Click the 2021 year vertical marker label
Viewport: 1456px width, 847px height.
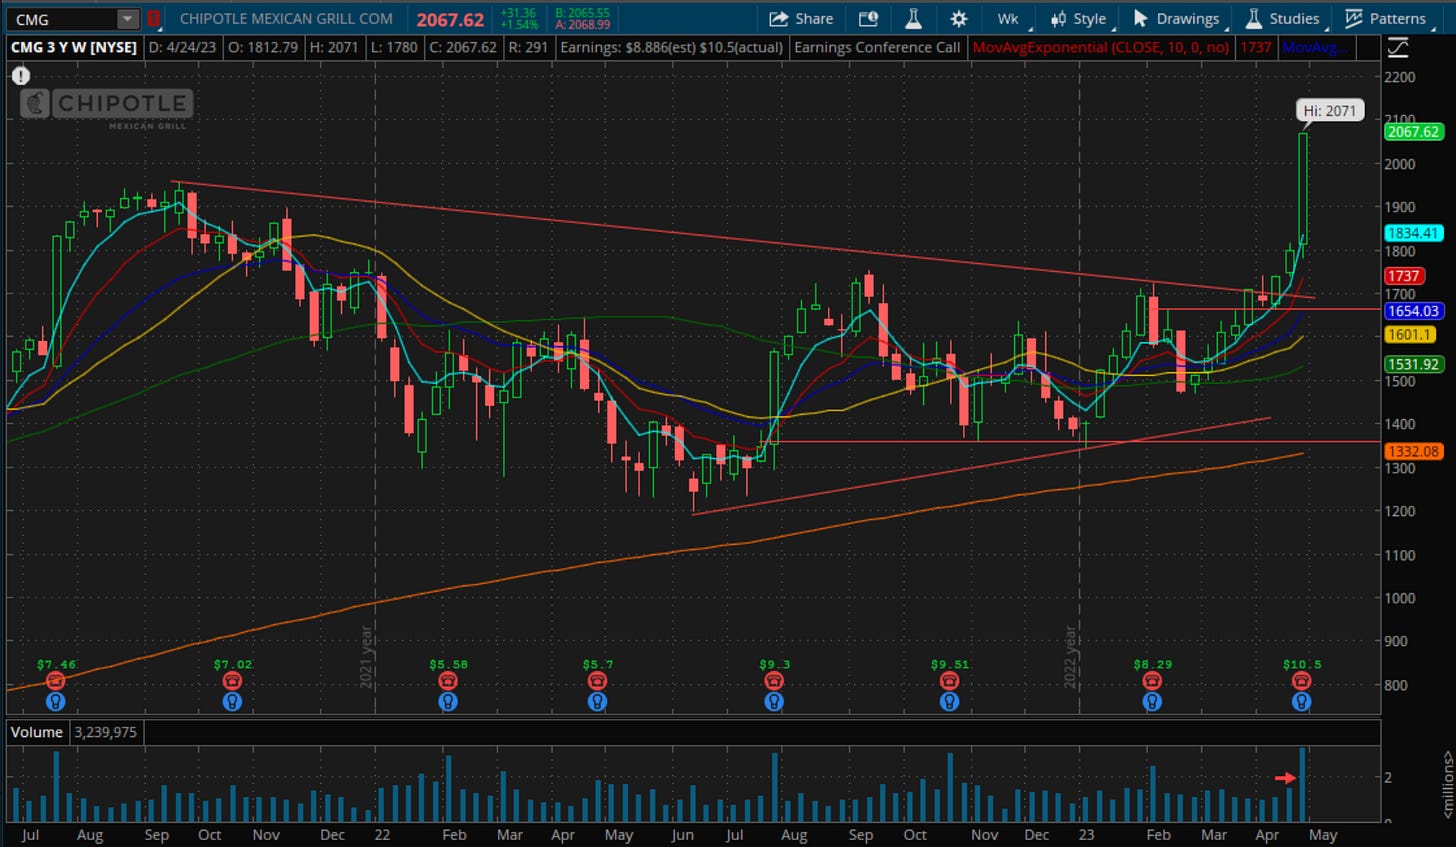coord(366,657)
